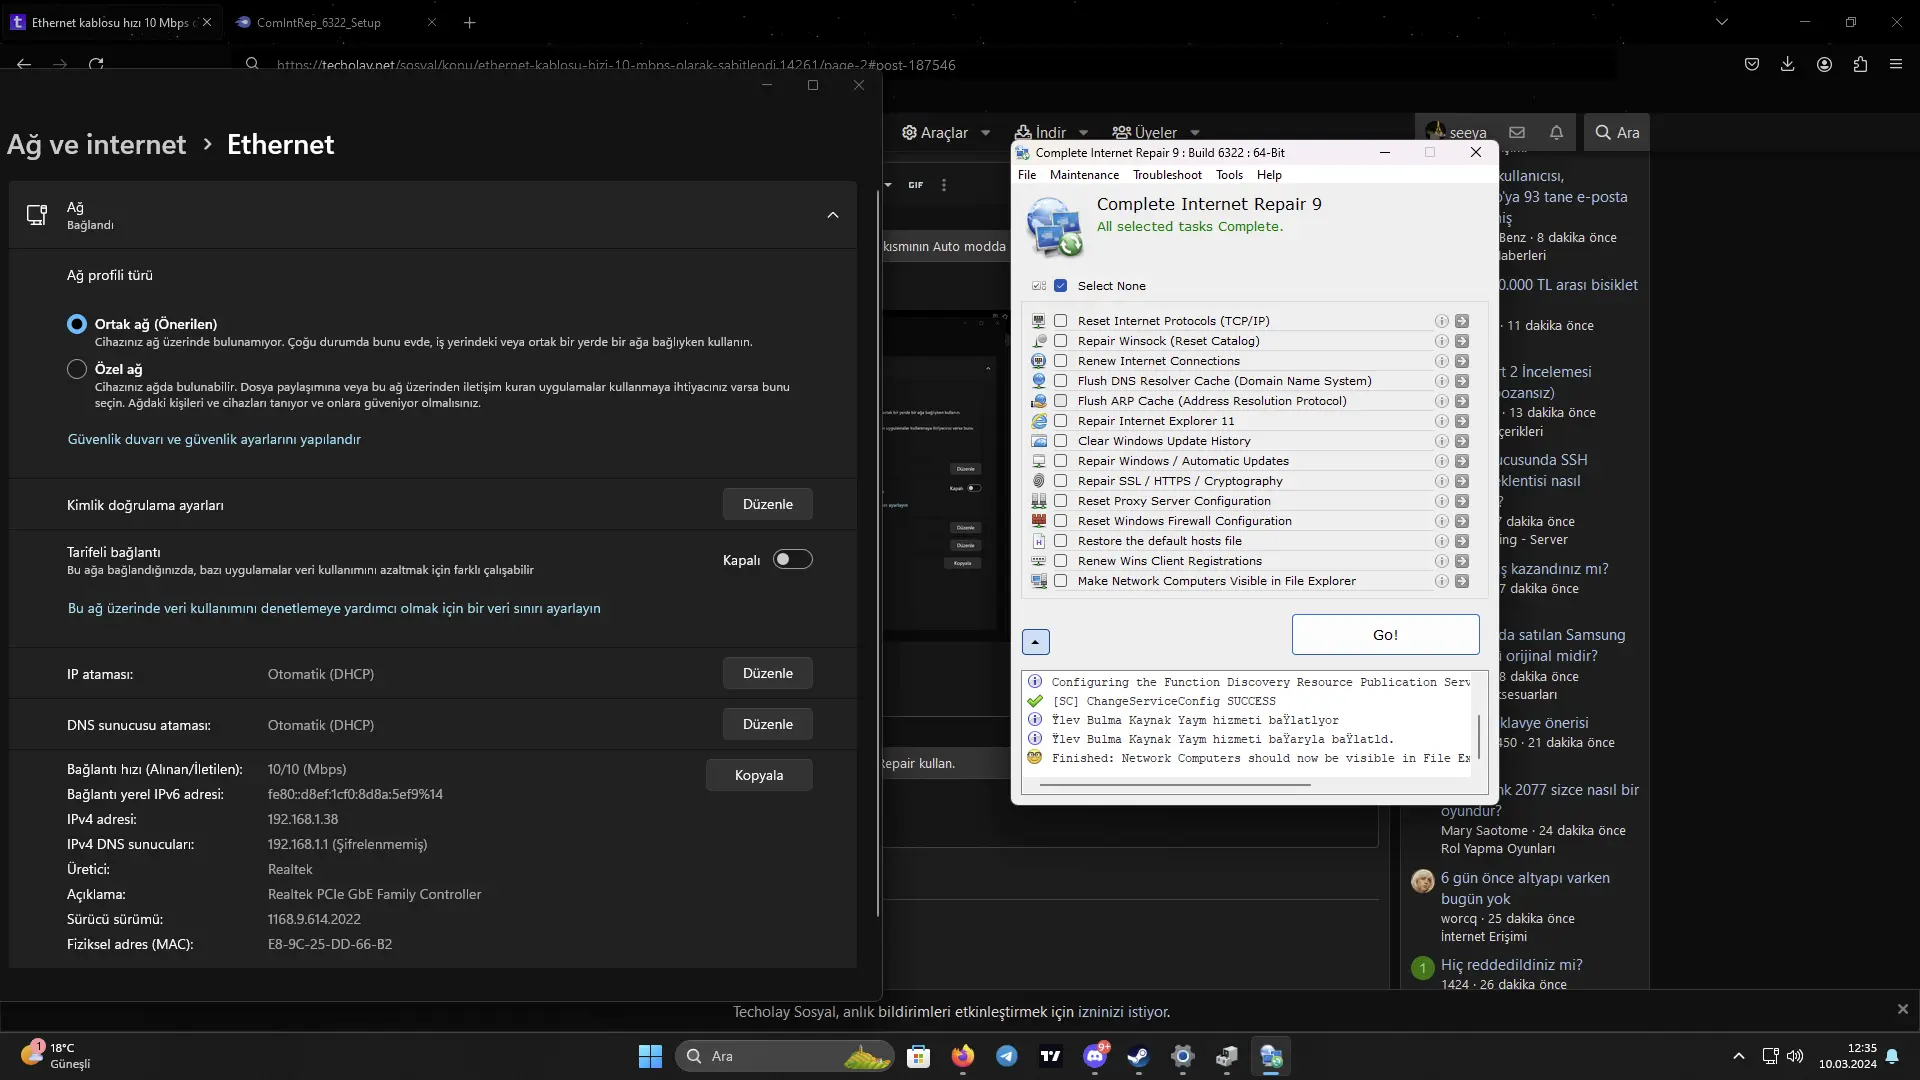1920x1080 pixels.
Task: Click run arrow for Flush ARP Cache row
Action: 1462,401
